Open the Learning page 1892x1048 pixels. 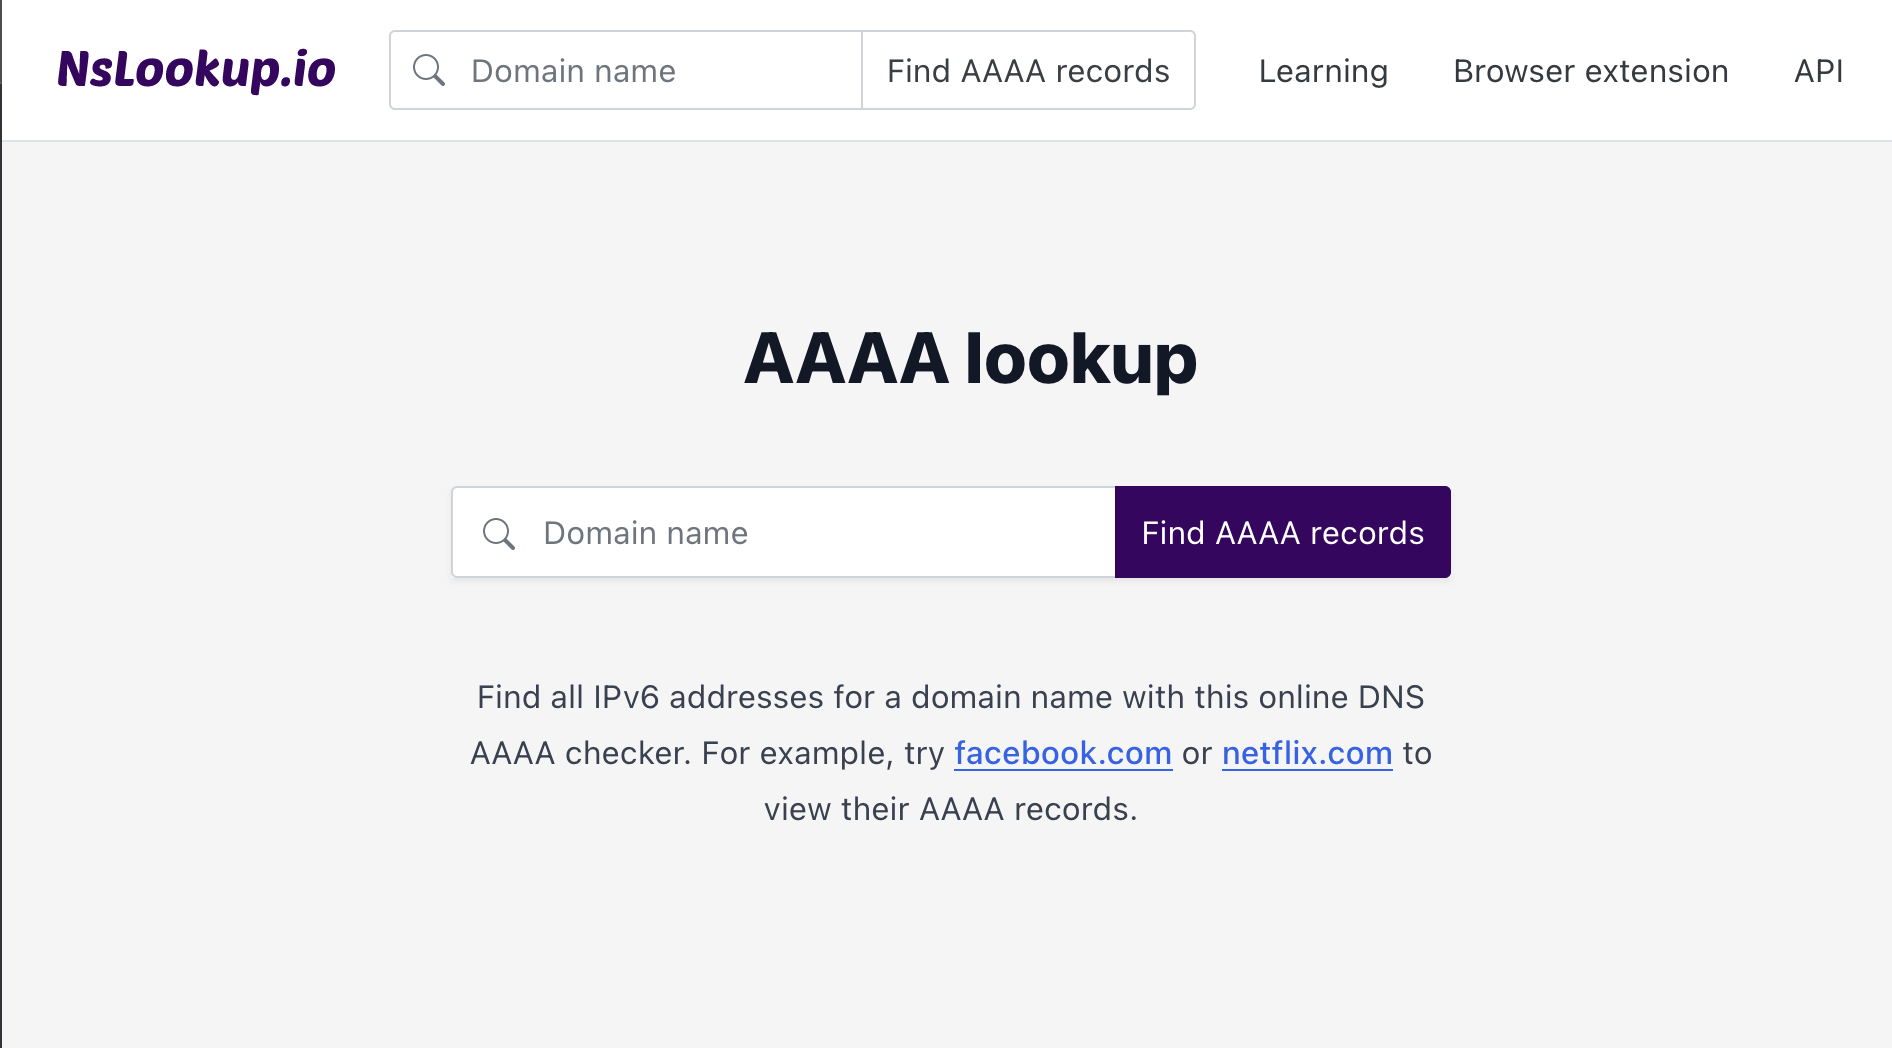click(x=1322, y=70)
